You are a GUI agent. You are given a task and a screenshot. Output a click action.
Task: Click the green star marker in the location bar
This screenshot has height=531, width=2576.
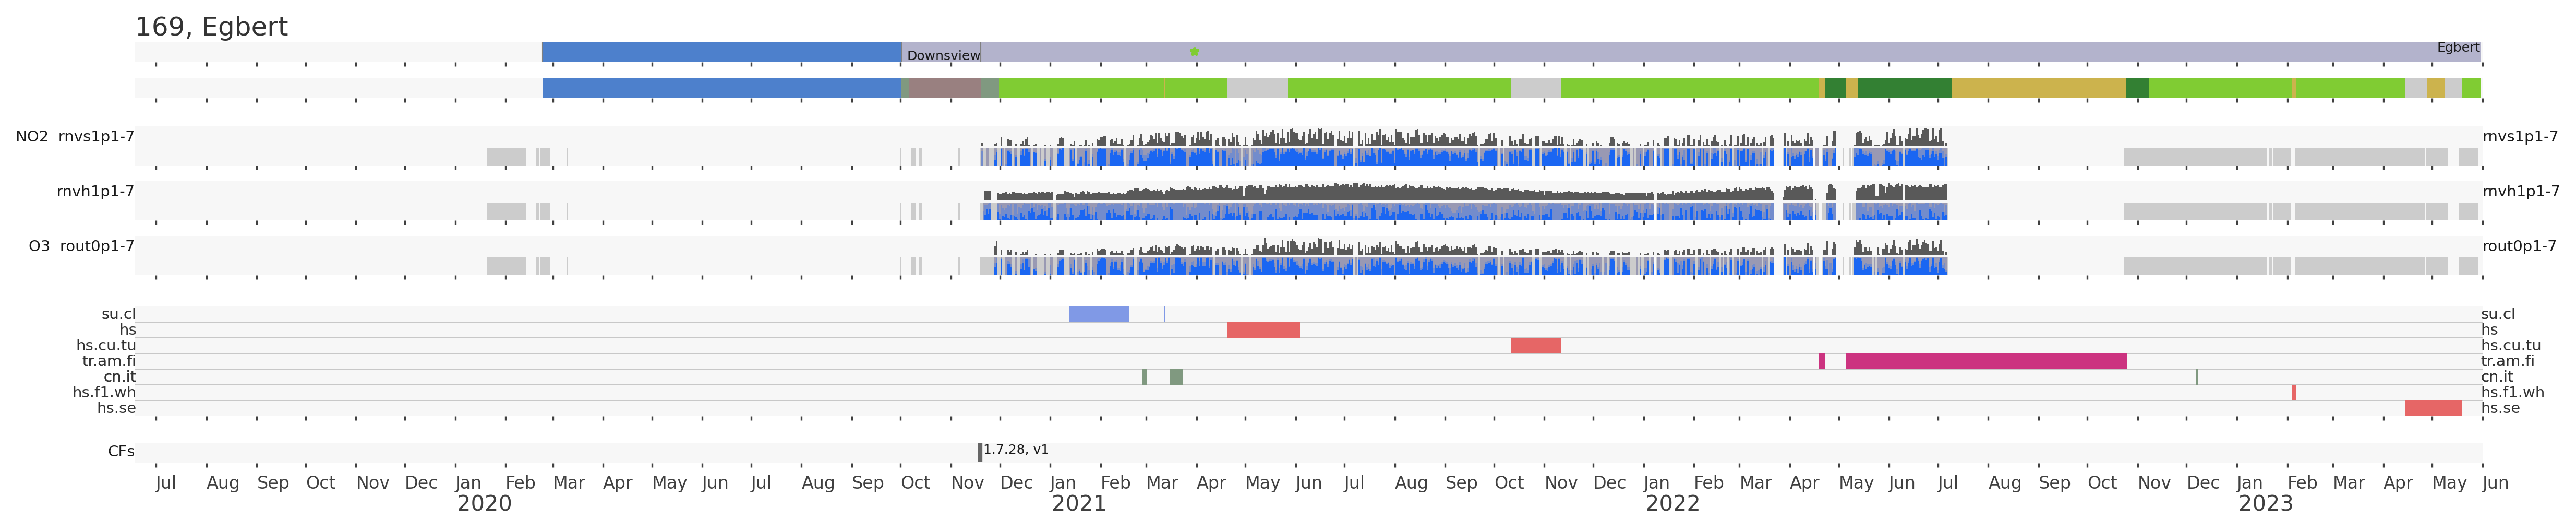click(1194, 52)
